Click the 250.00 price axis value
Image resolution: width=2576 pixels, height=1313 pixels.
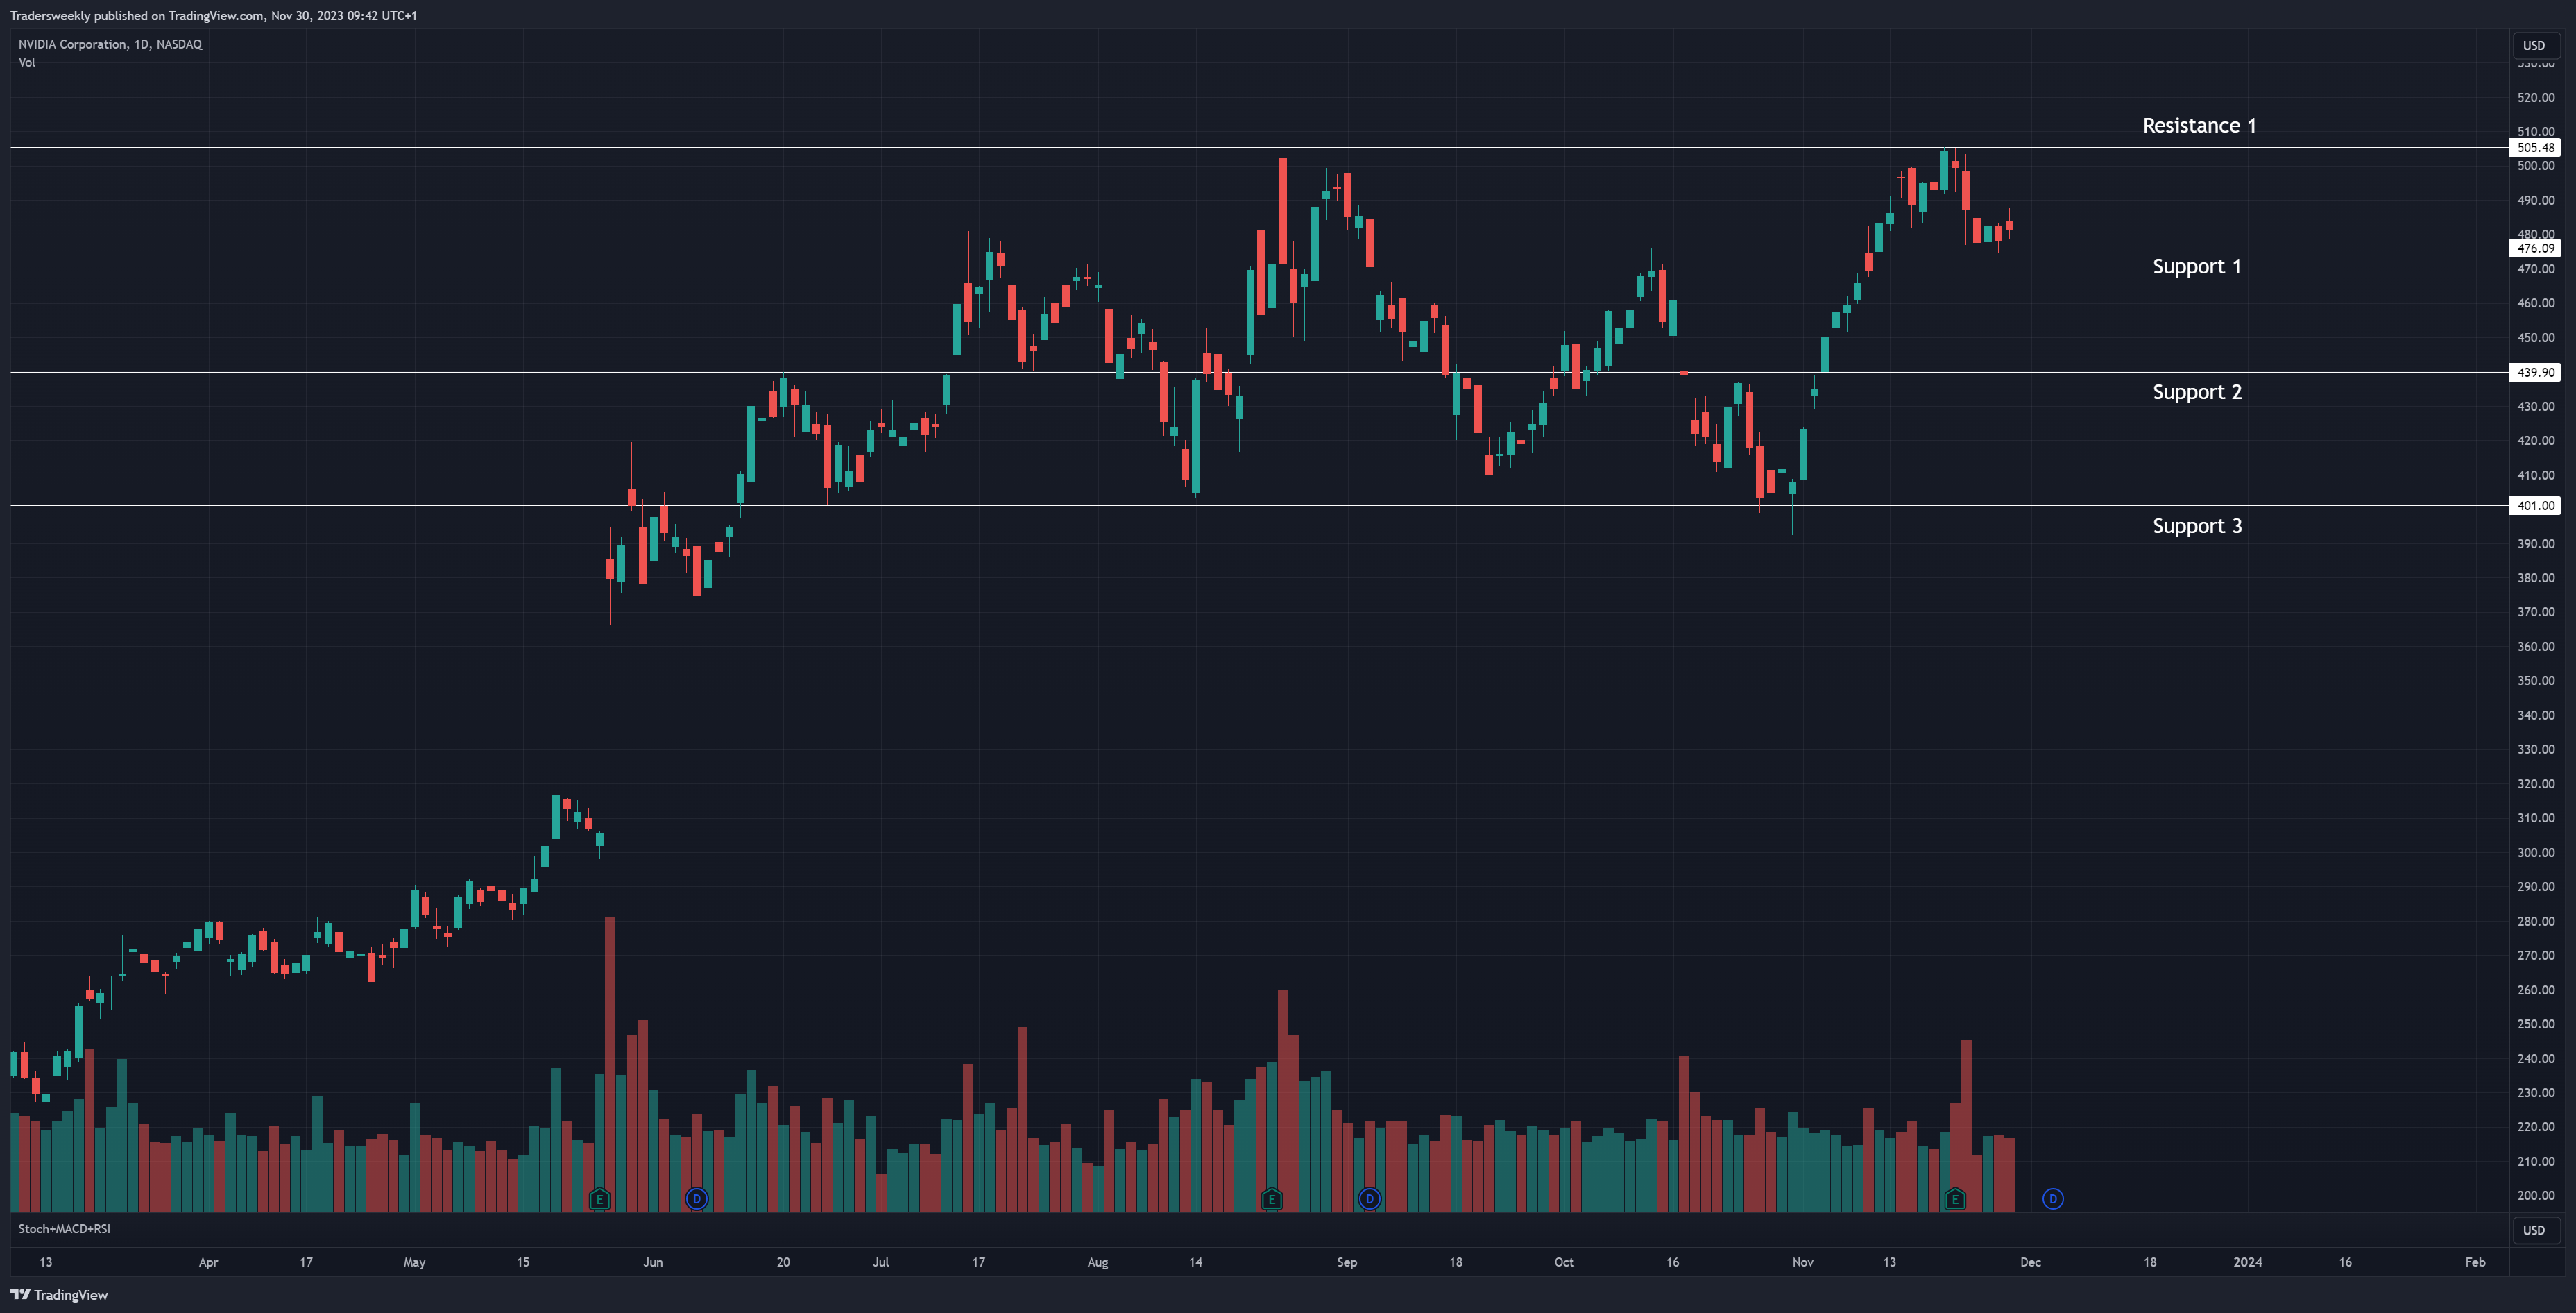2535,1023
